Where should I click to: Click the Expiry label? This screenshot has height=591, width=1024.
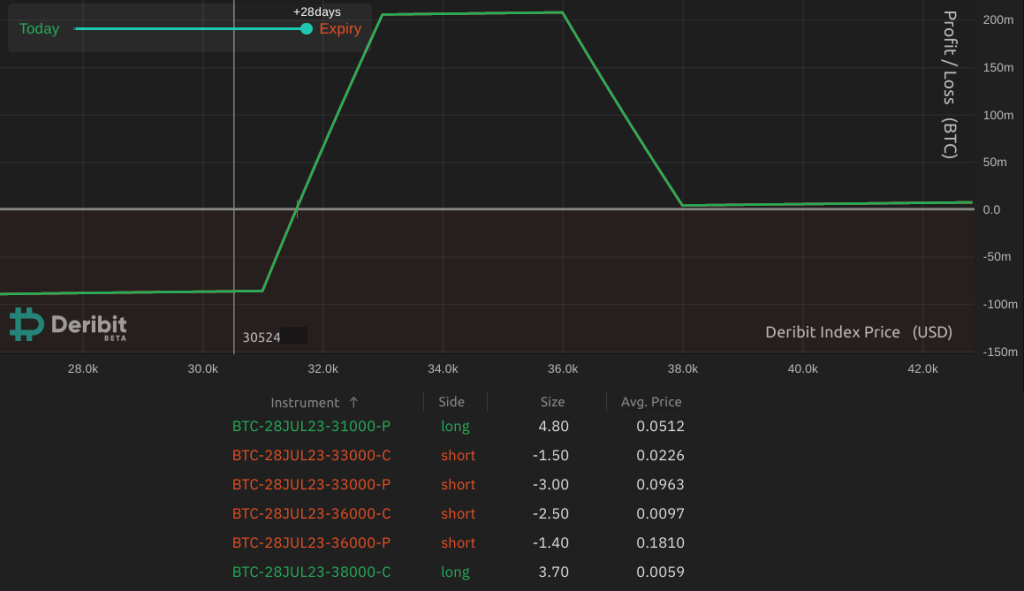[340, 29]
